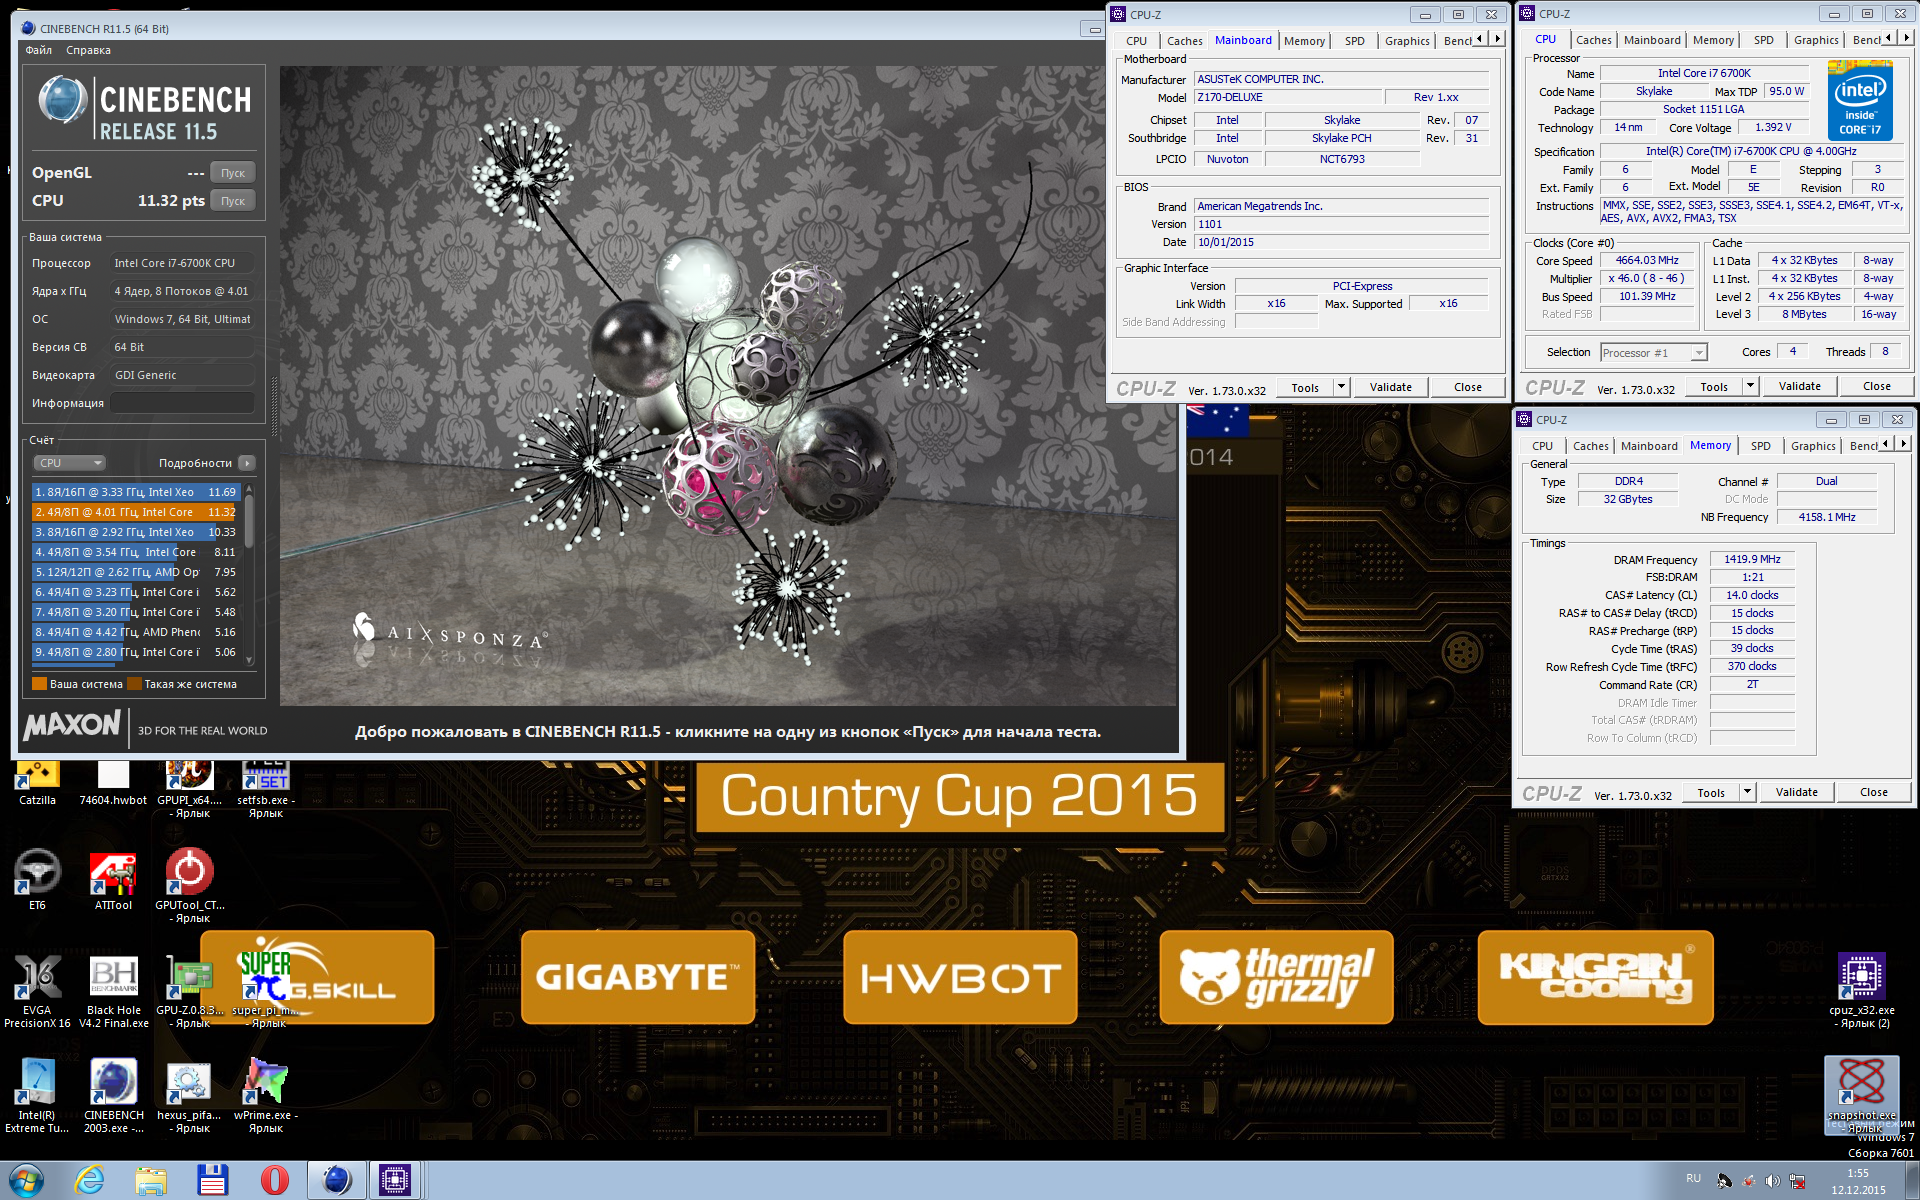The width and height of the screenshot is (1920, 1200).
Task: Expand Подробности details arrow in Cinebench
Action: tap(247, 463)
